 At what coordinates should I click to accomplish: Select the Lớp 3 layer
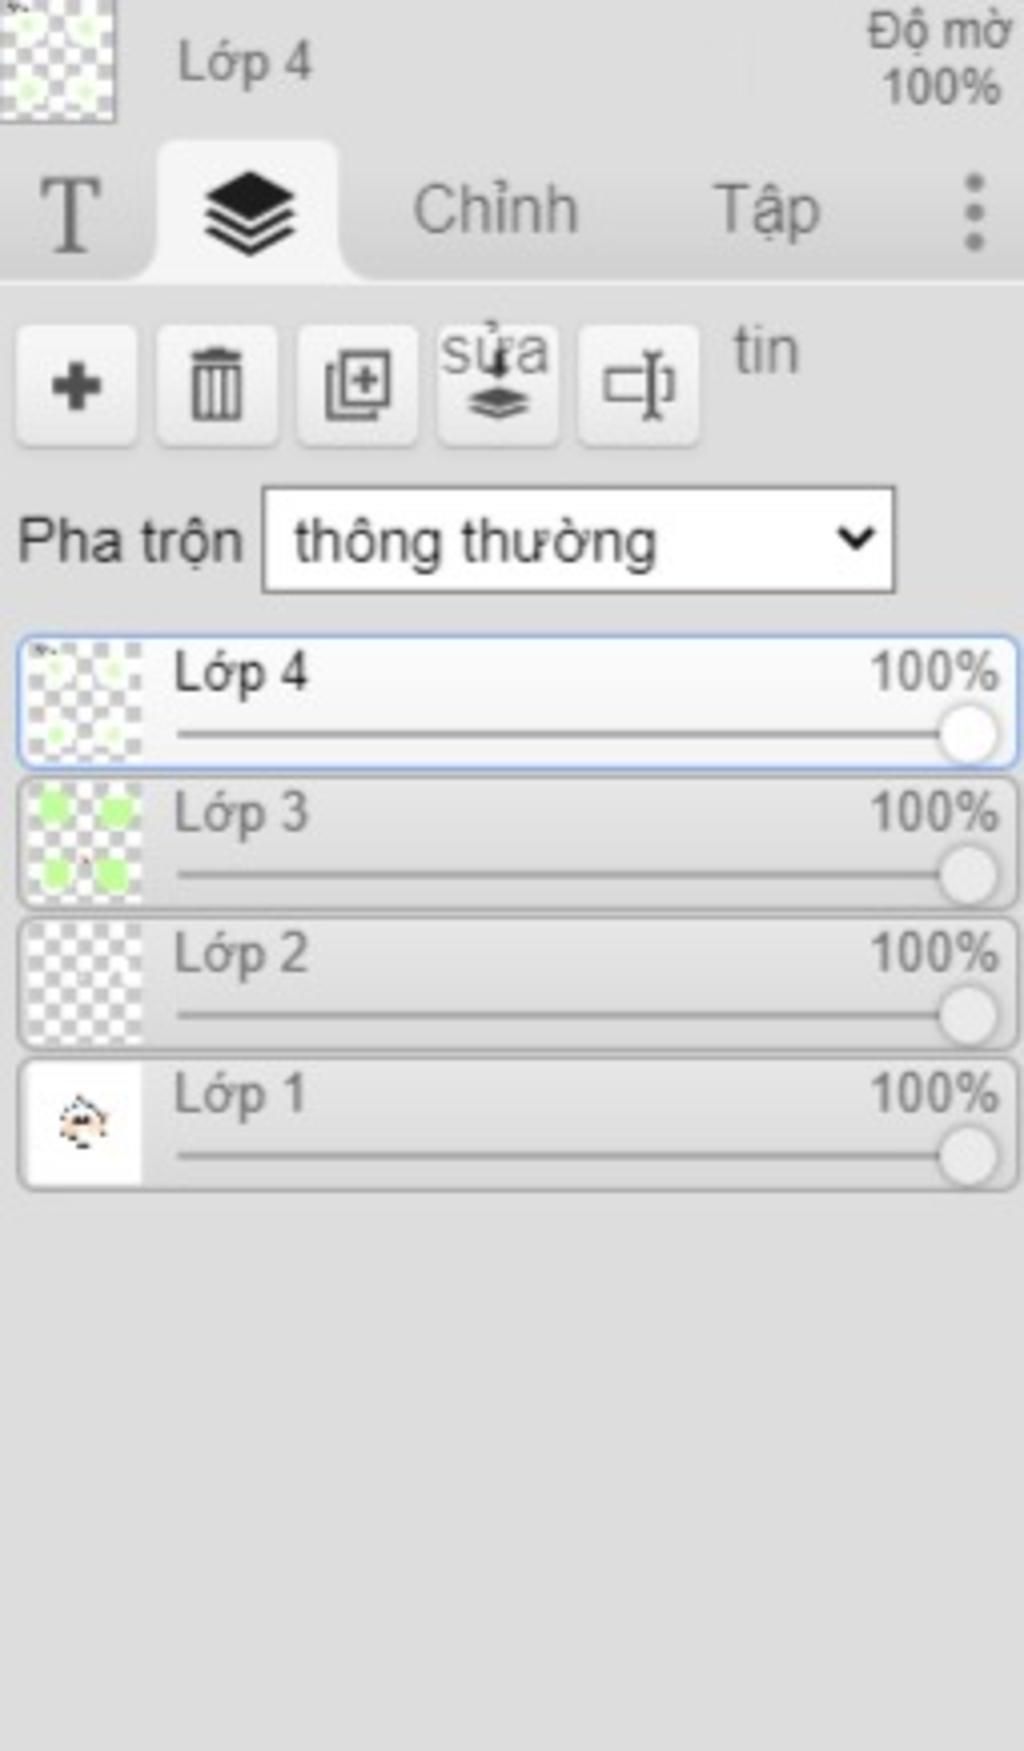pyautogui.click(x=518, y=843)
